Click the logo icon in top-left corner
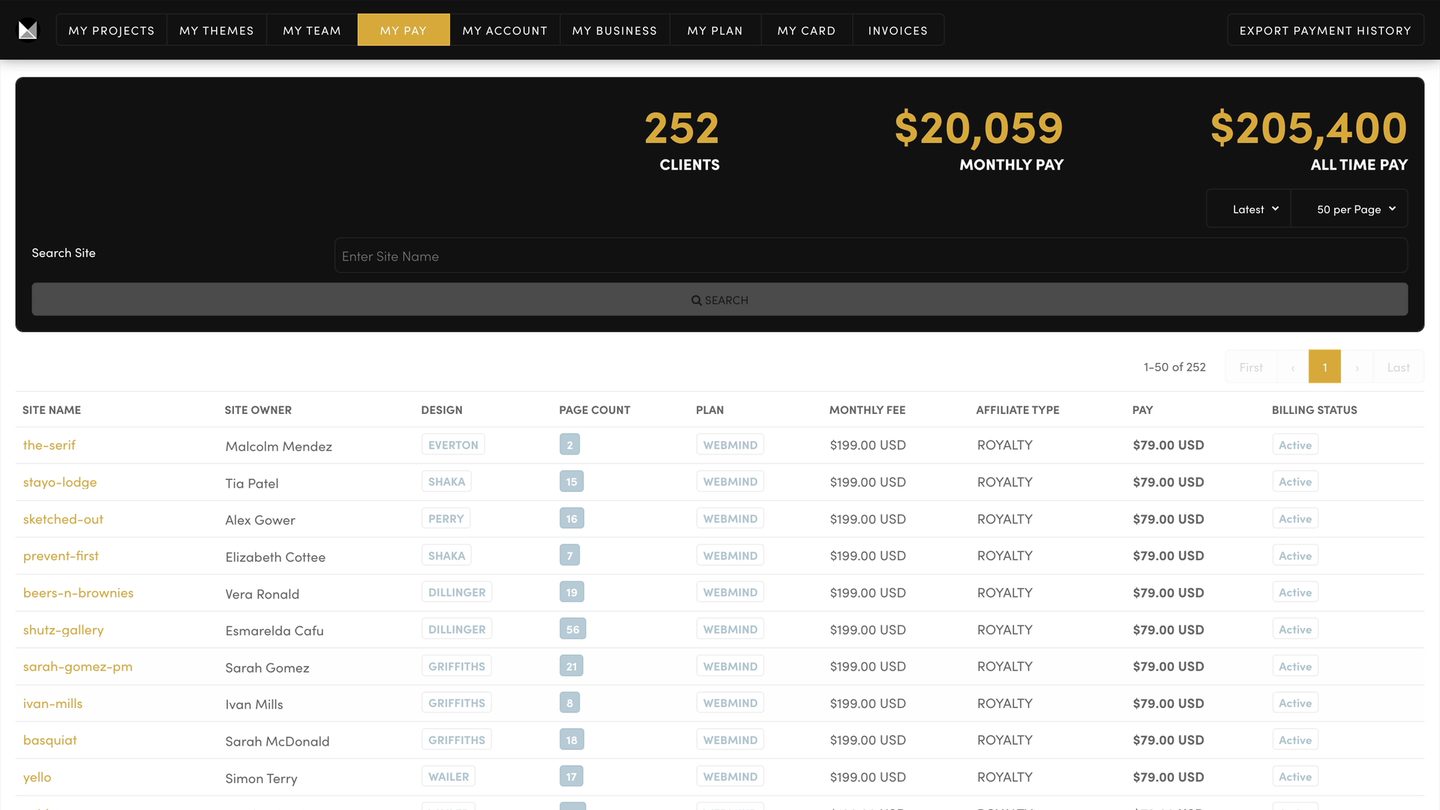Viewport: 1440px width, 810px height. [x=28, y=30]
